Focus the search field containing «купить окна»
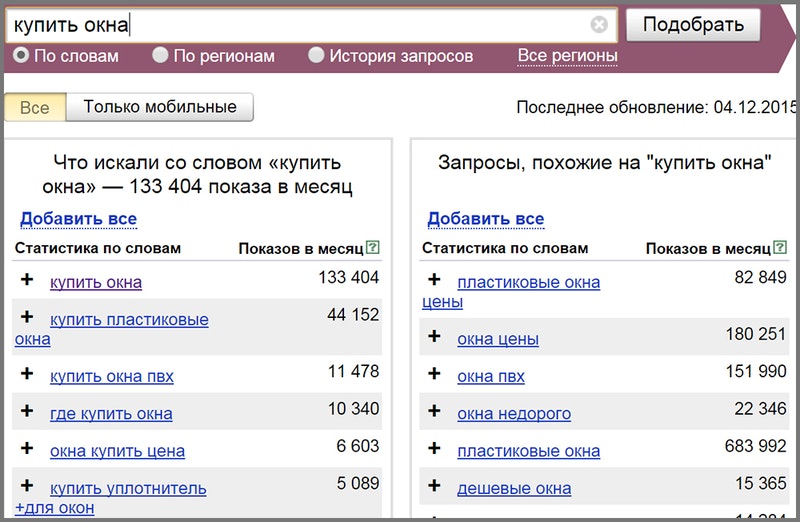 (x=300, y=25)
